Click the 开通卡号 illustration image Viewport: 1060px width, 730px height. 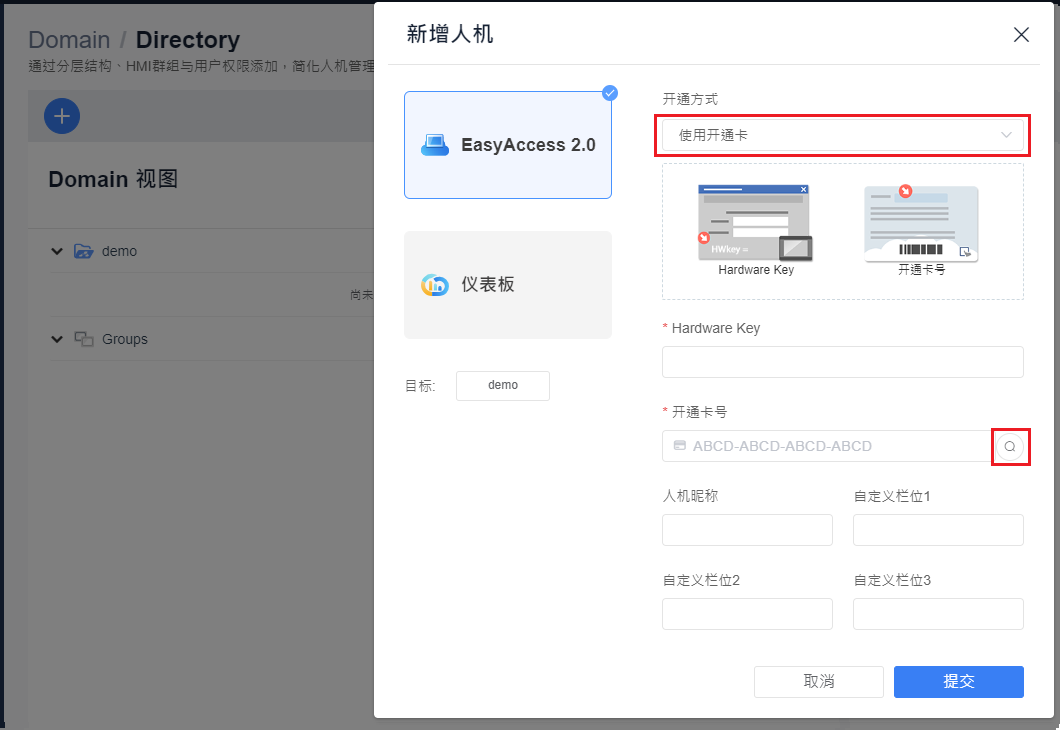[921, 223]
